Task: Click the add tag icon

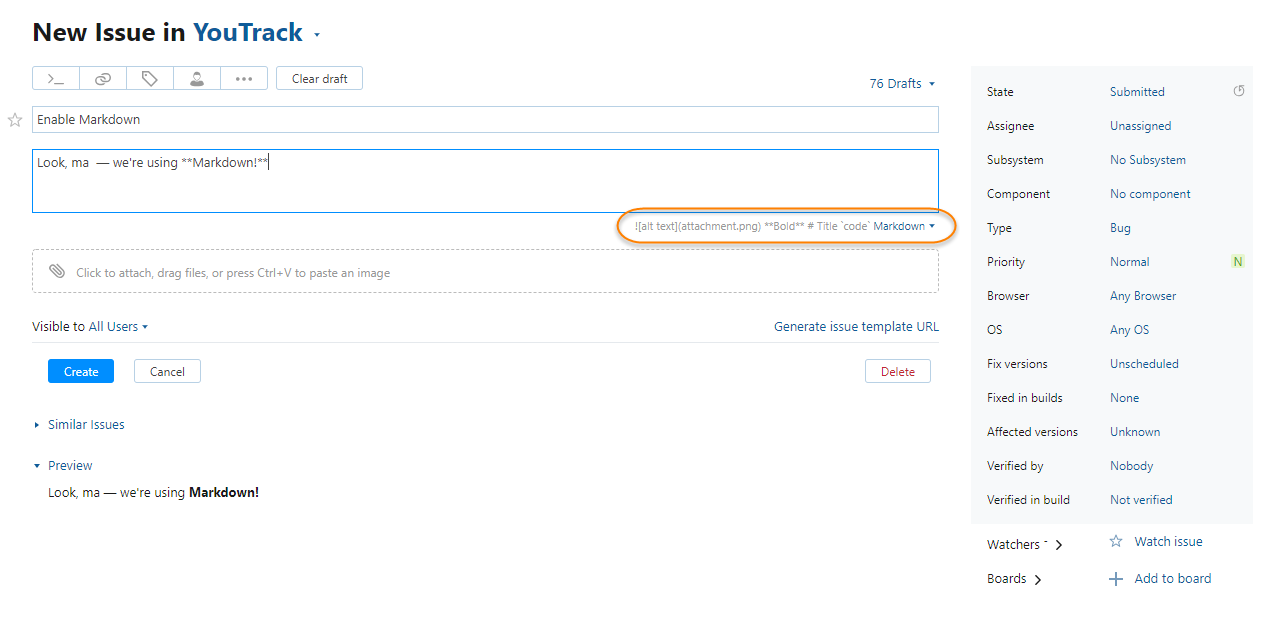Action: pyautogui.click(x=150, y=79)
